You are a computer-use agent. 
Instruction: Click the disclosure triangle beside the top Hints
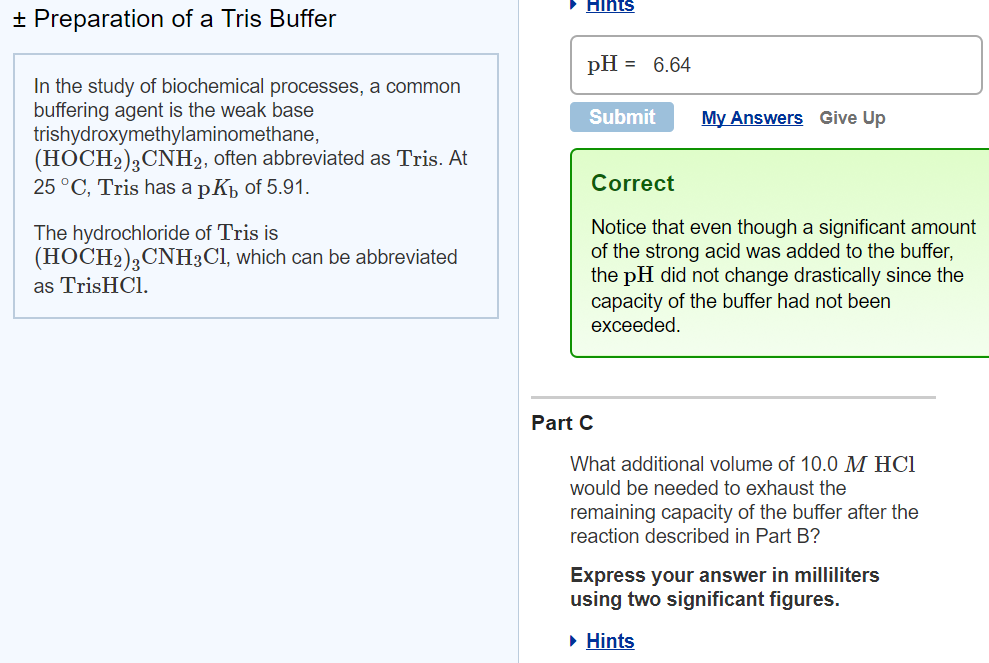573,6
